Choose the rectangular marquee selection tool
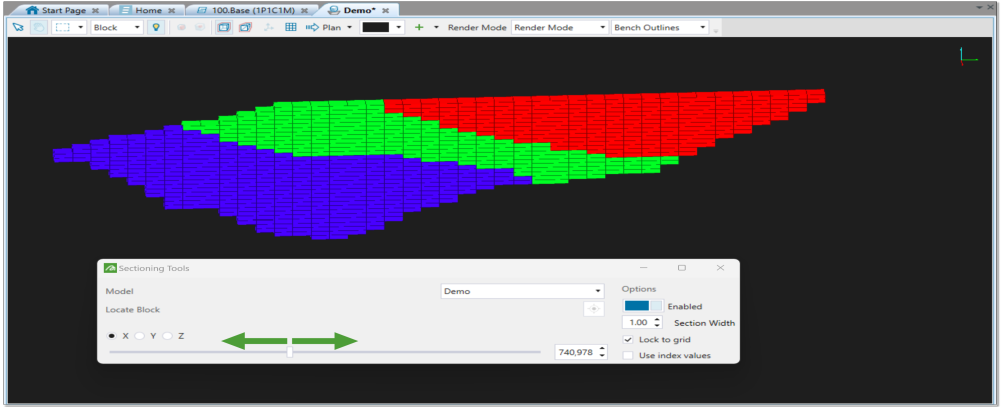The height and width of the screenshot is (407, 1001). (x=62, y=28)
